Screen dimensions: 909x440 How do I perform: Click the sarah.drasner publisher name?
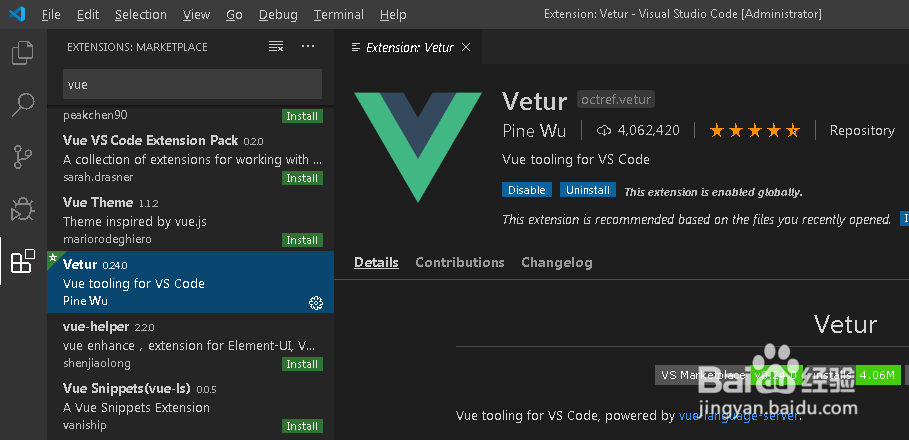coord(98,177)
